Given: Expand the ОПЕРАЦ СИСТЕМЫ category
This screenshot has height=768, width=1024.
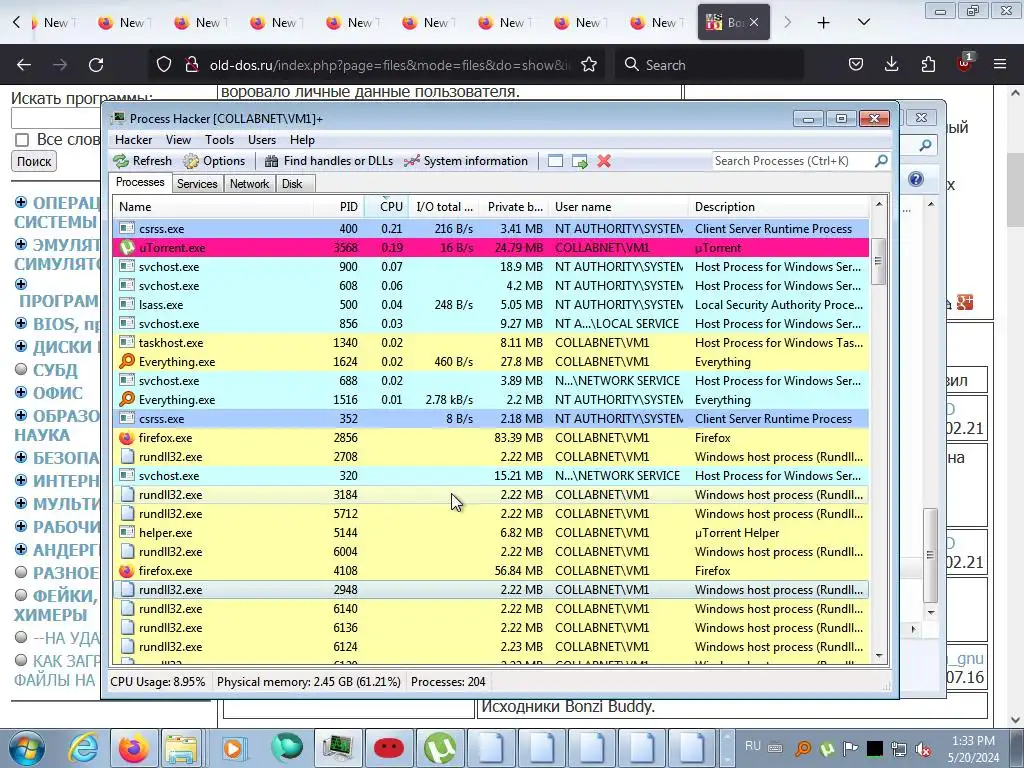Looking at the screenshot, I should [x=21, y=202].
